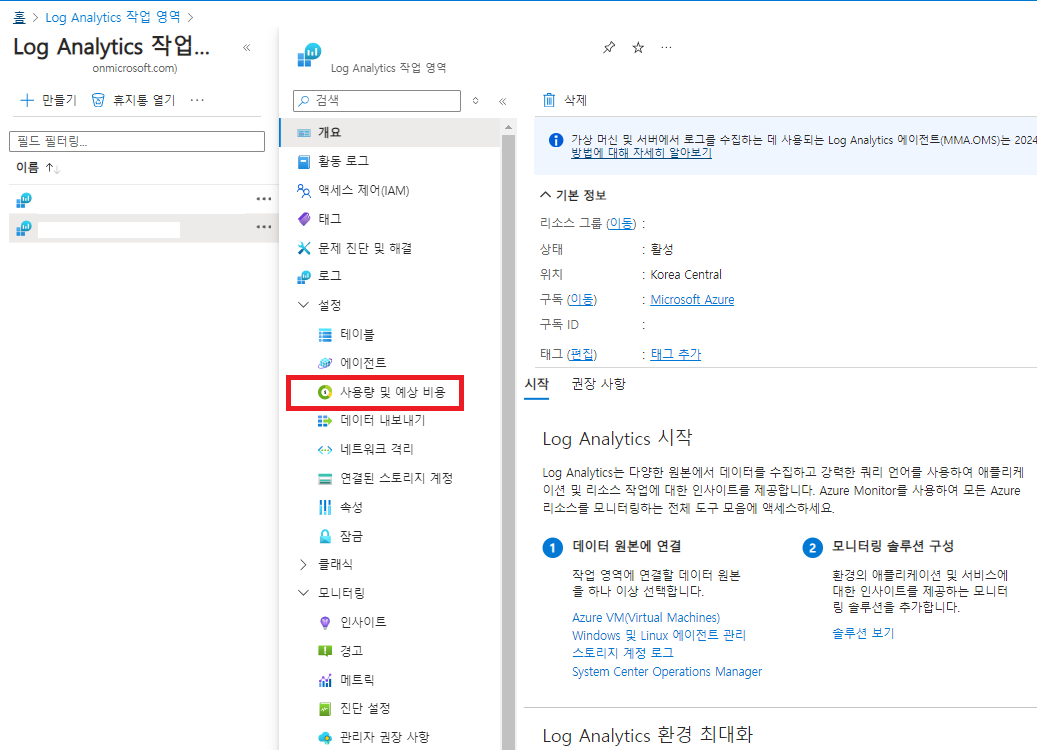
Task: Mark workspace as favorite with the star icon
Action: pyautogui.click(x=638, y=48)
